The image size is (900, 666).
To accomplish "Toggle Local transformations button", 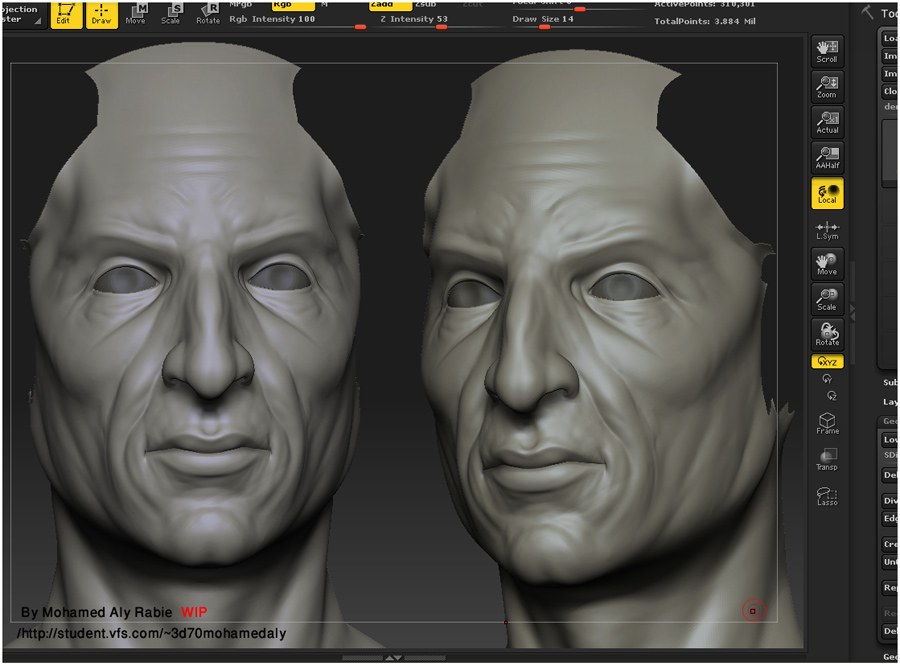I will (827, 193).
